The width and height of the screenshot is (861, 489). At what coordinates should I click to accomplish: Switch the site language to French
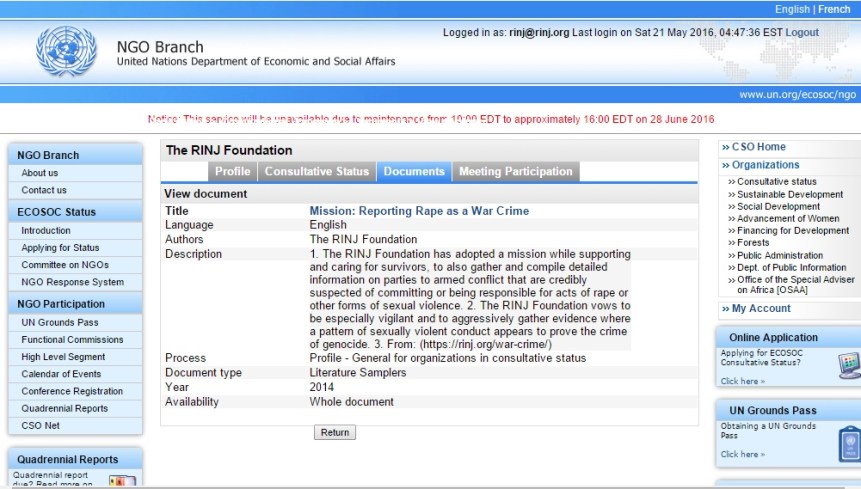tap(835, 9)
